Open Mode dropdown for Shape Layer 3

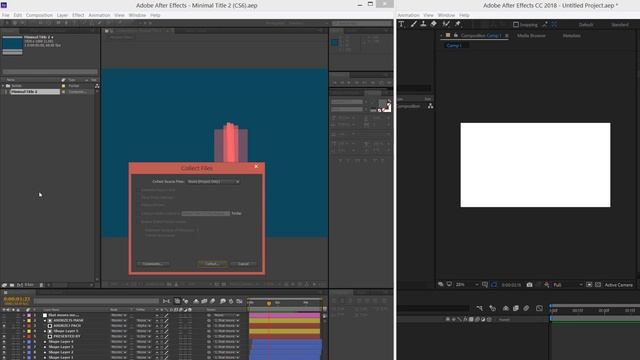[x=119, y=347]
